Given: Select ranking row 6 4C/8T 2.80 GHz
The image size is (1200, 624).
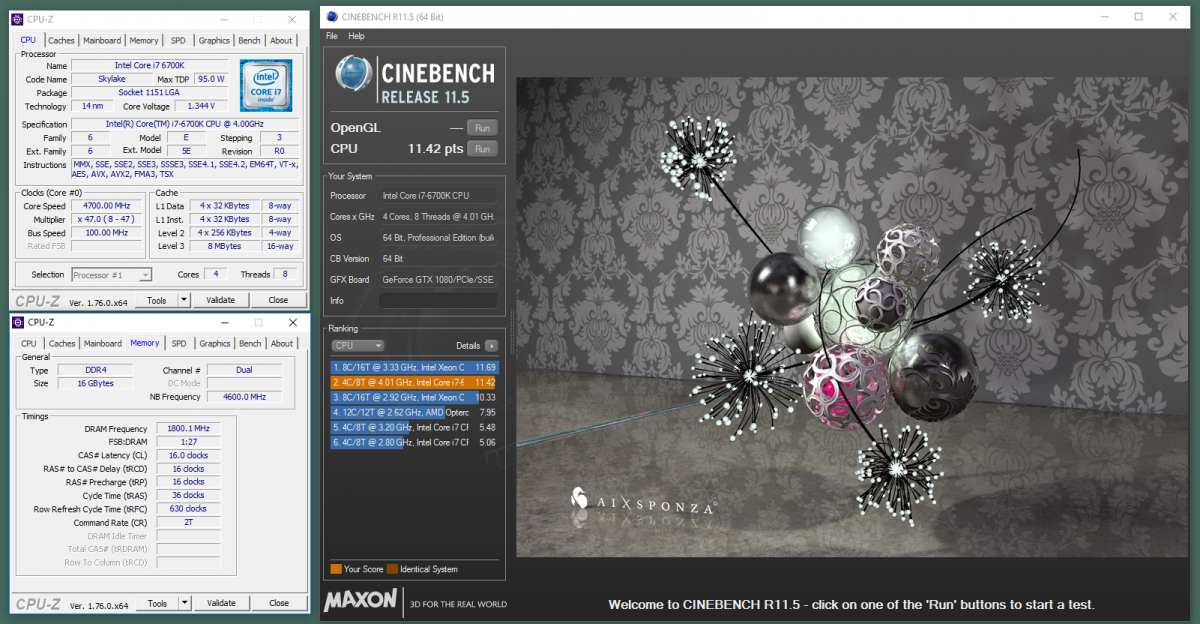Looking at the screenshot, I should tap(414, 442).
